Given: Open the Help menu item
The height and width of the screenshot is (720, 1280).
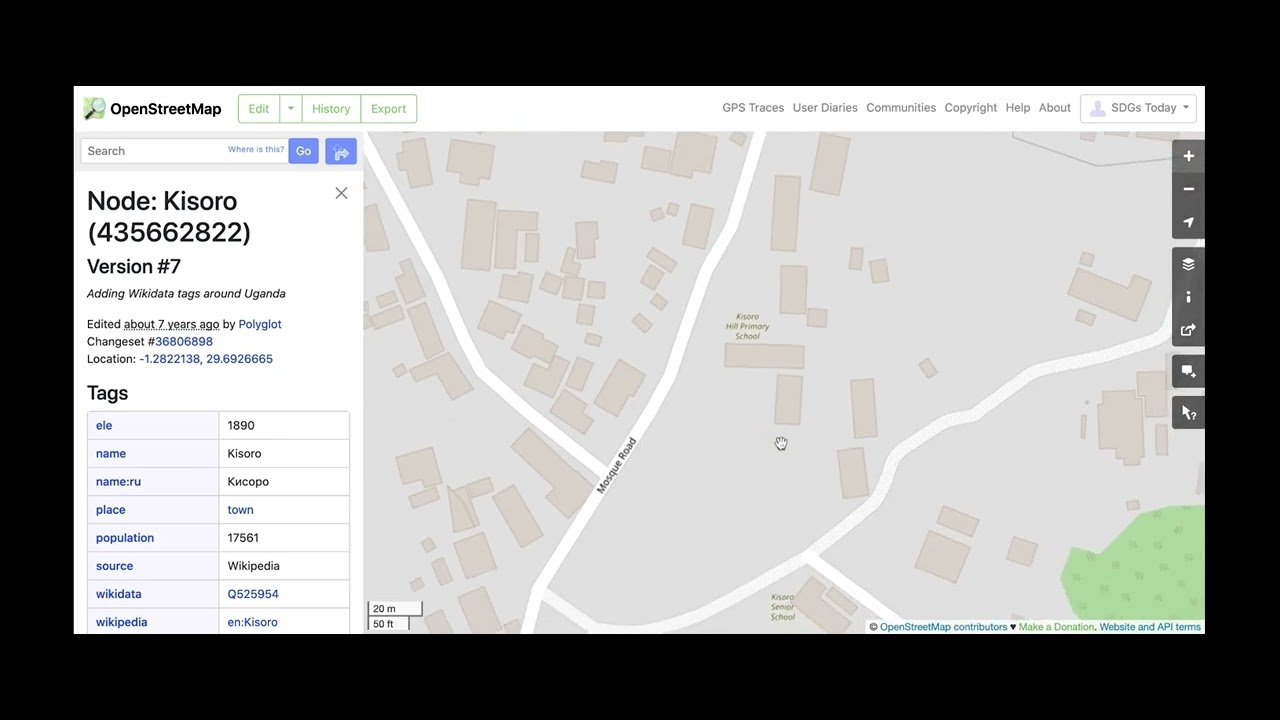Looking at the screenshot, I should 1018,108.
